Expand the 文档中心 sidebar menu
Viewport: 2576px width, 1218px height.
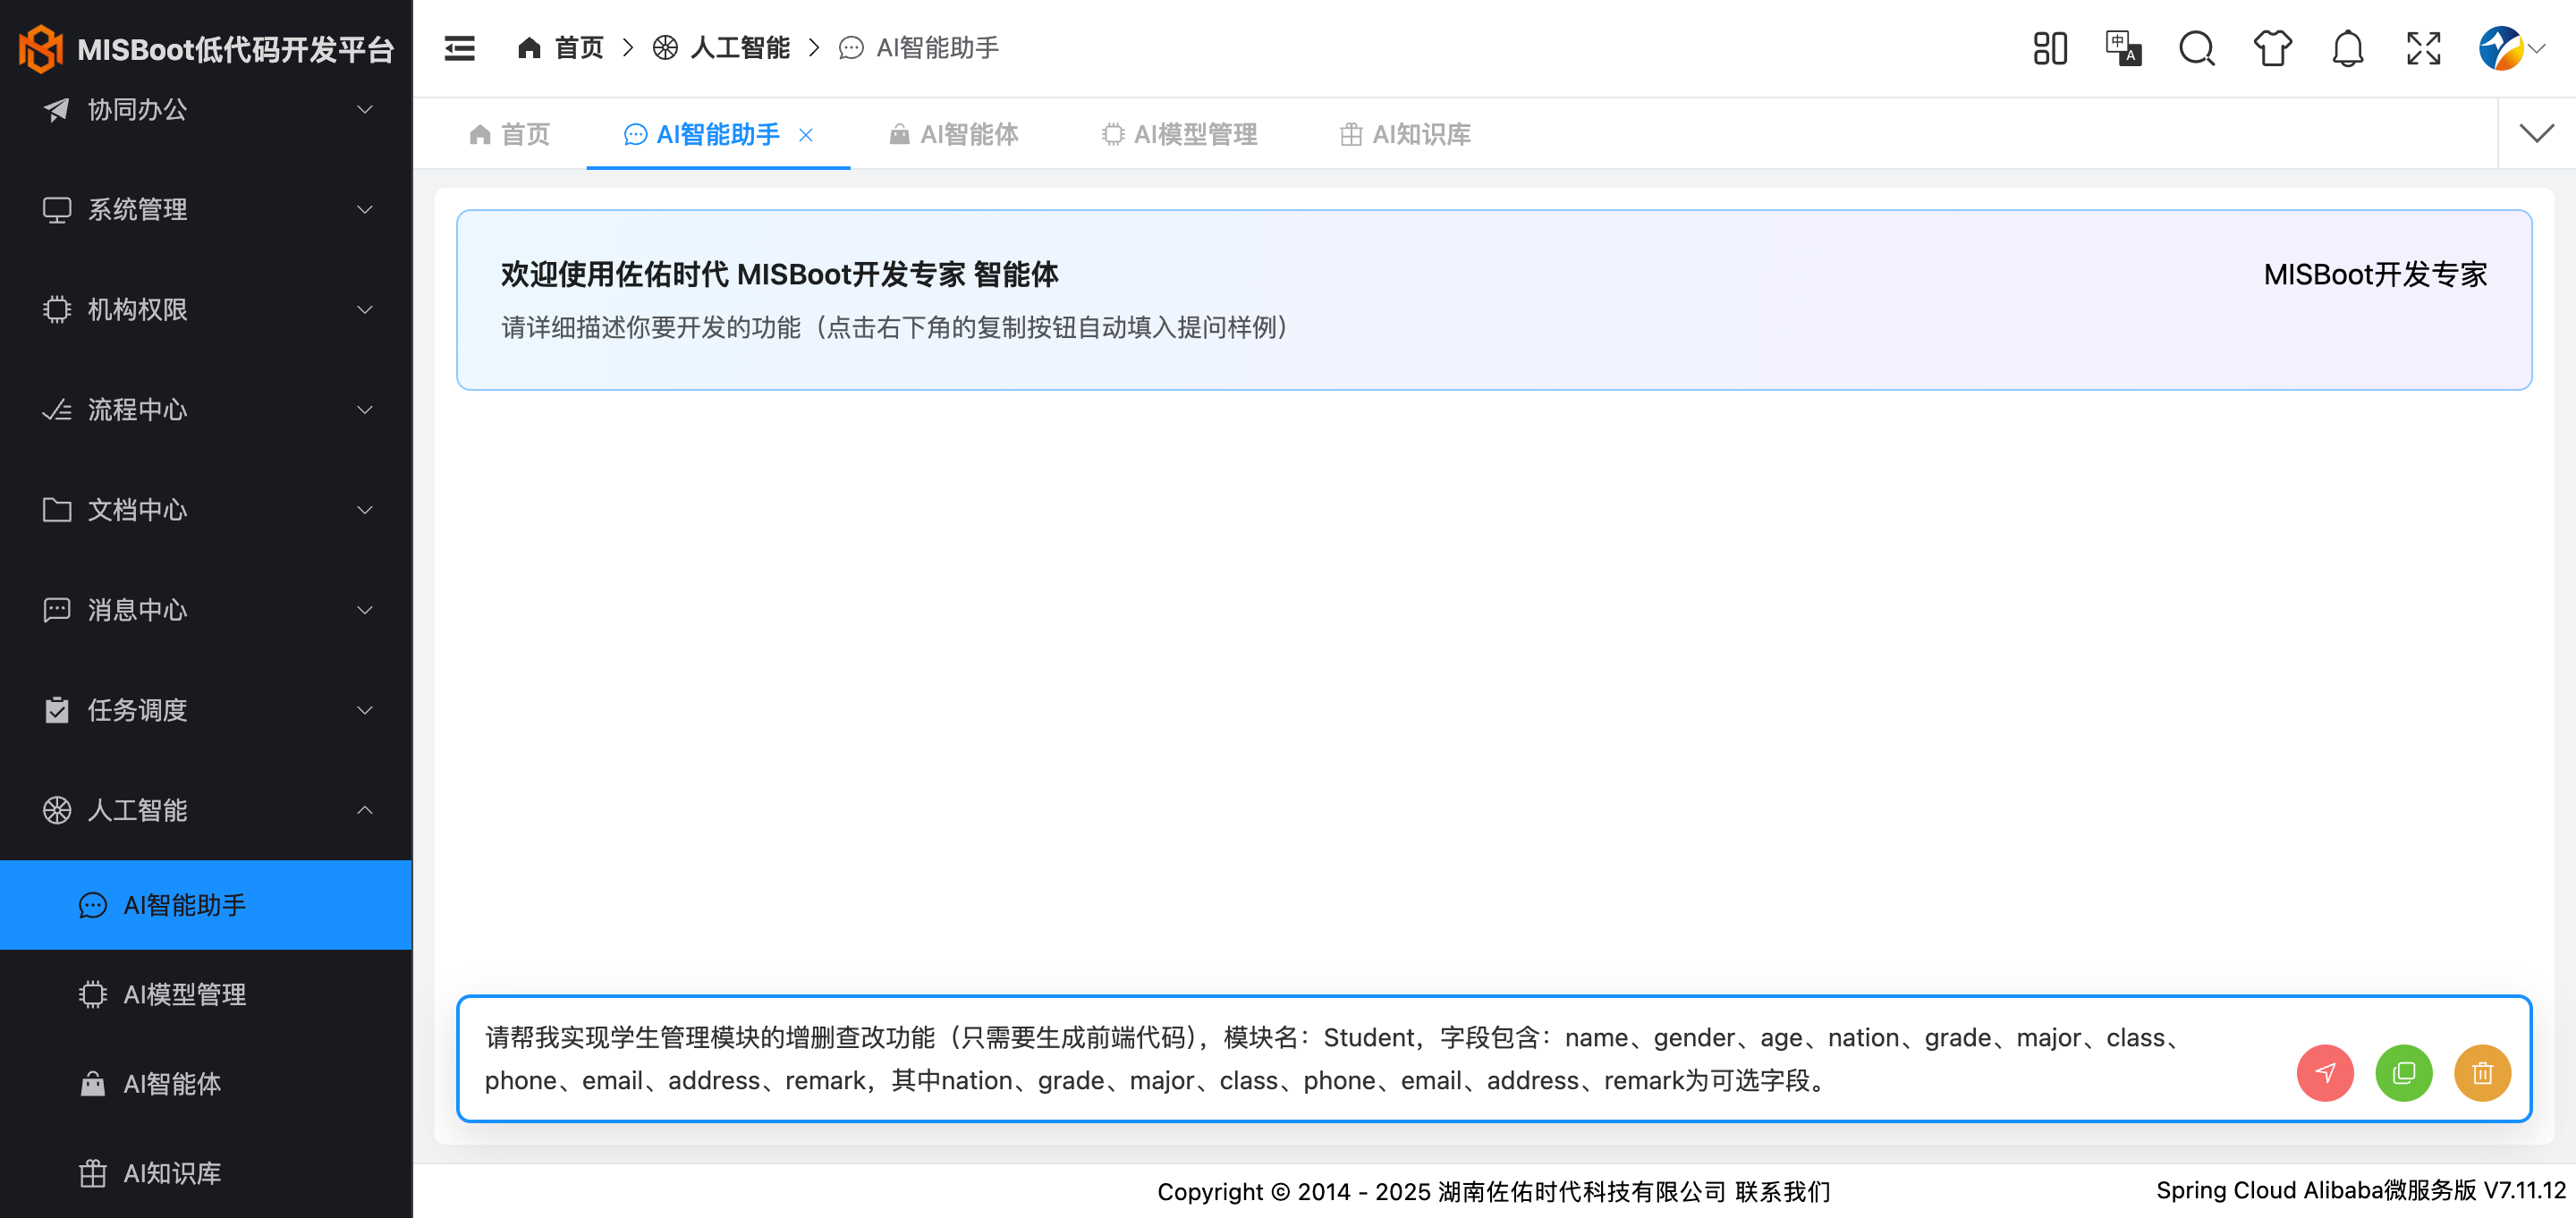(206, 509)
